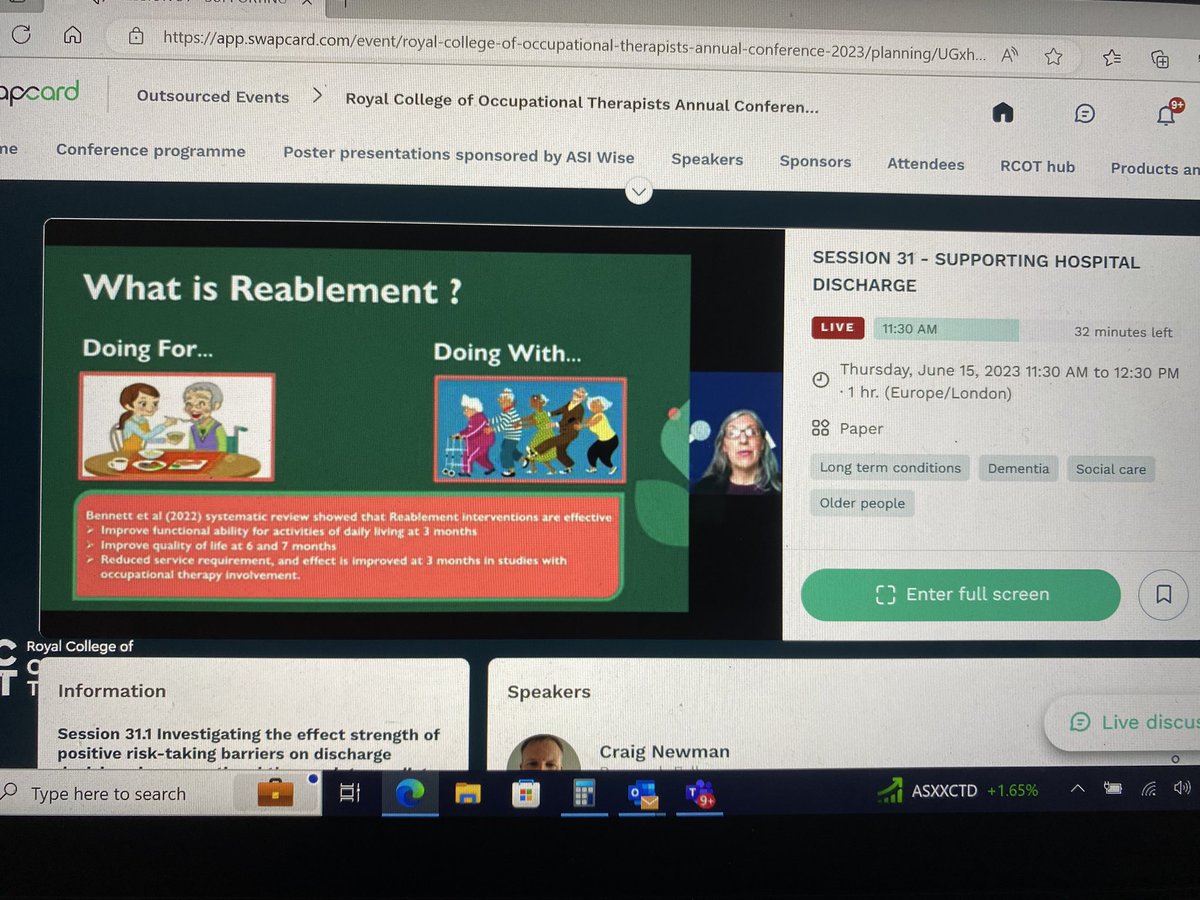Select the Long term conditions tag
The image size is (1200, 900).
pyautogui.click(x=890, y=468)
